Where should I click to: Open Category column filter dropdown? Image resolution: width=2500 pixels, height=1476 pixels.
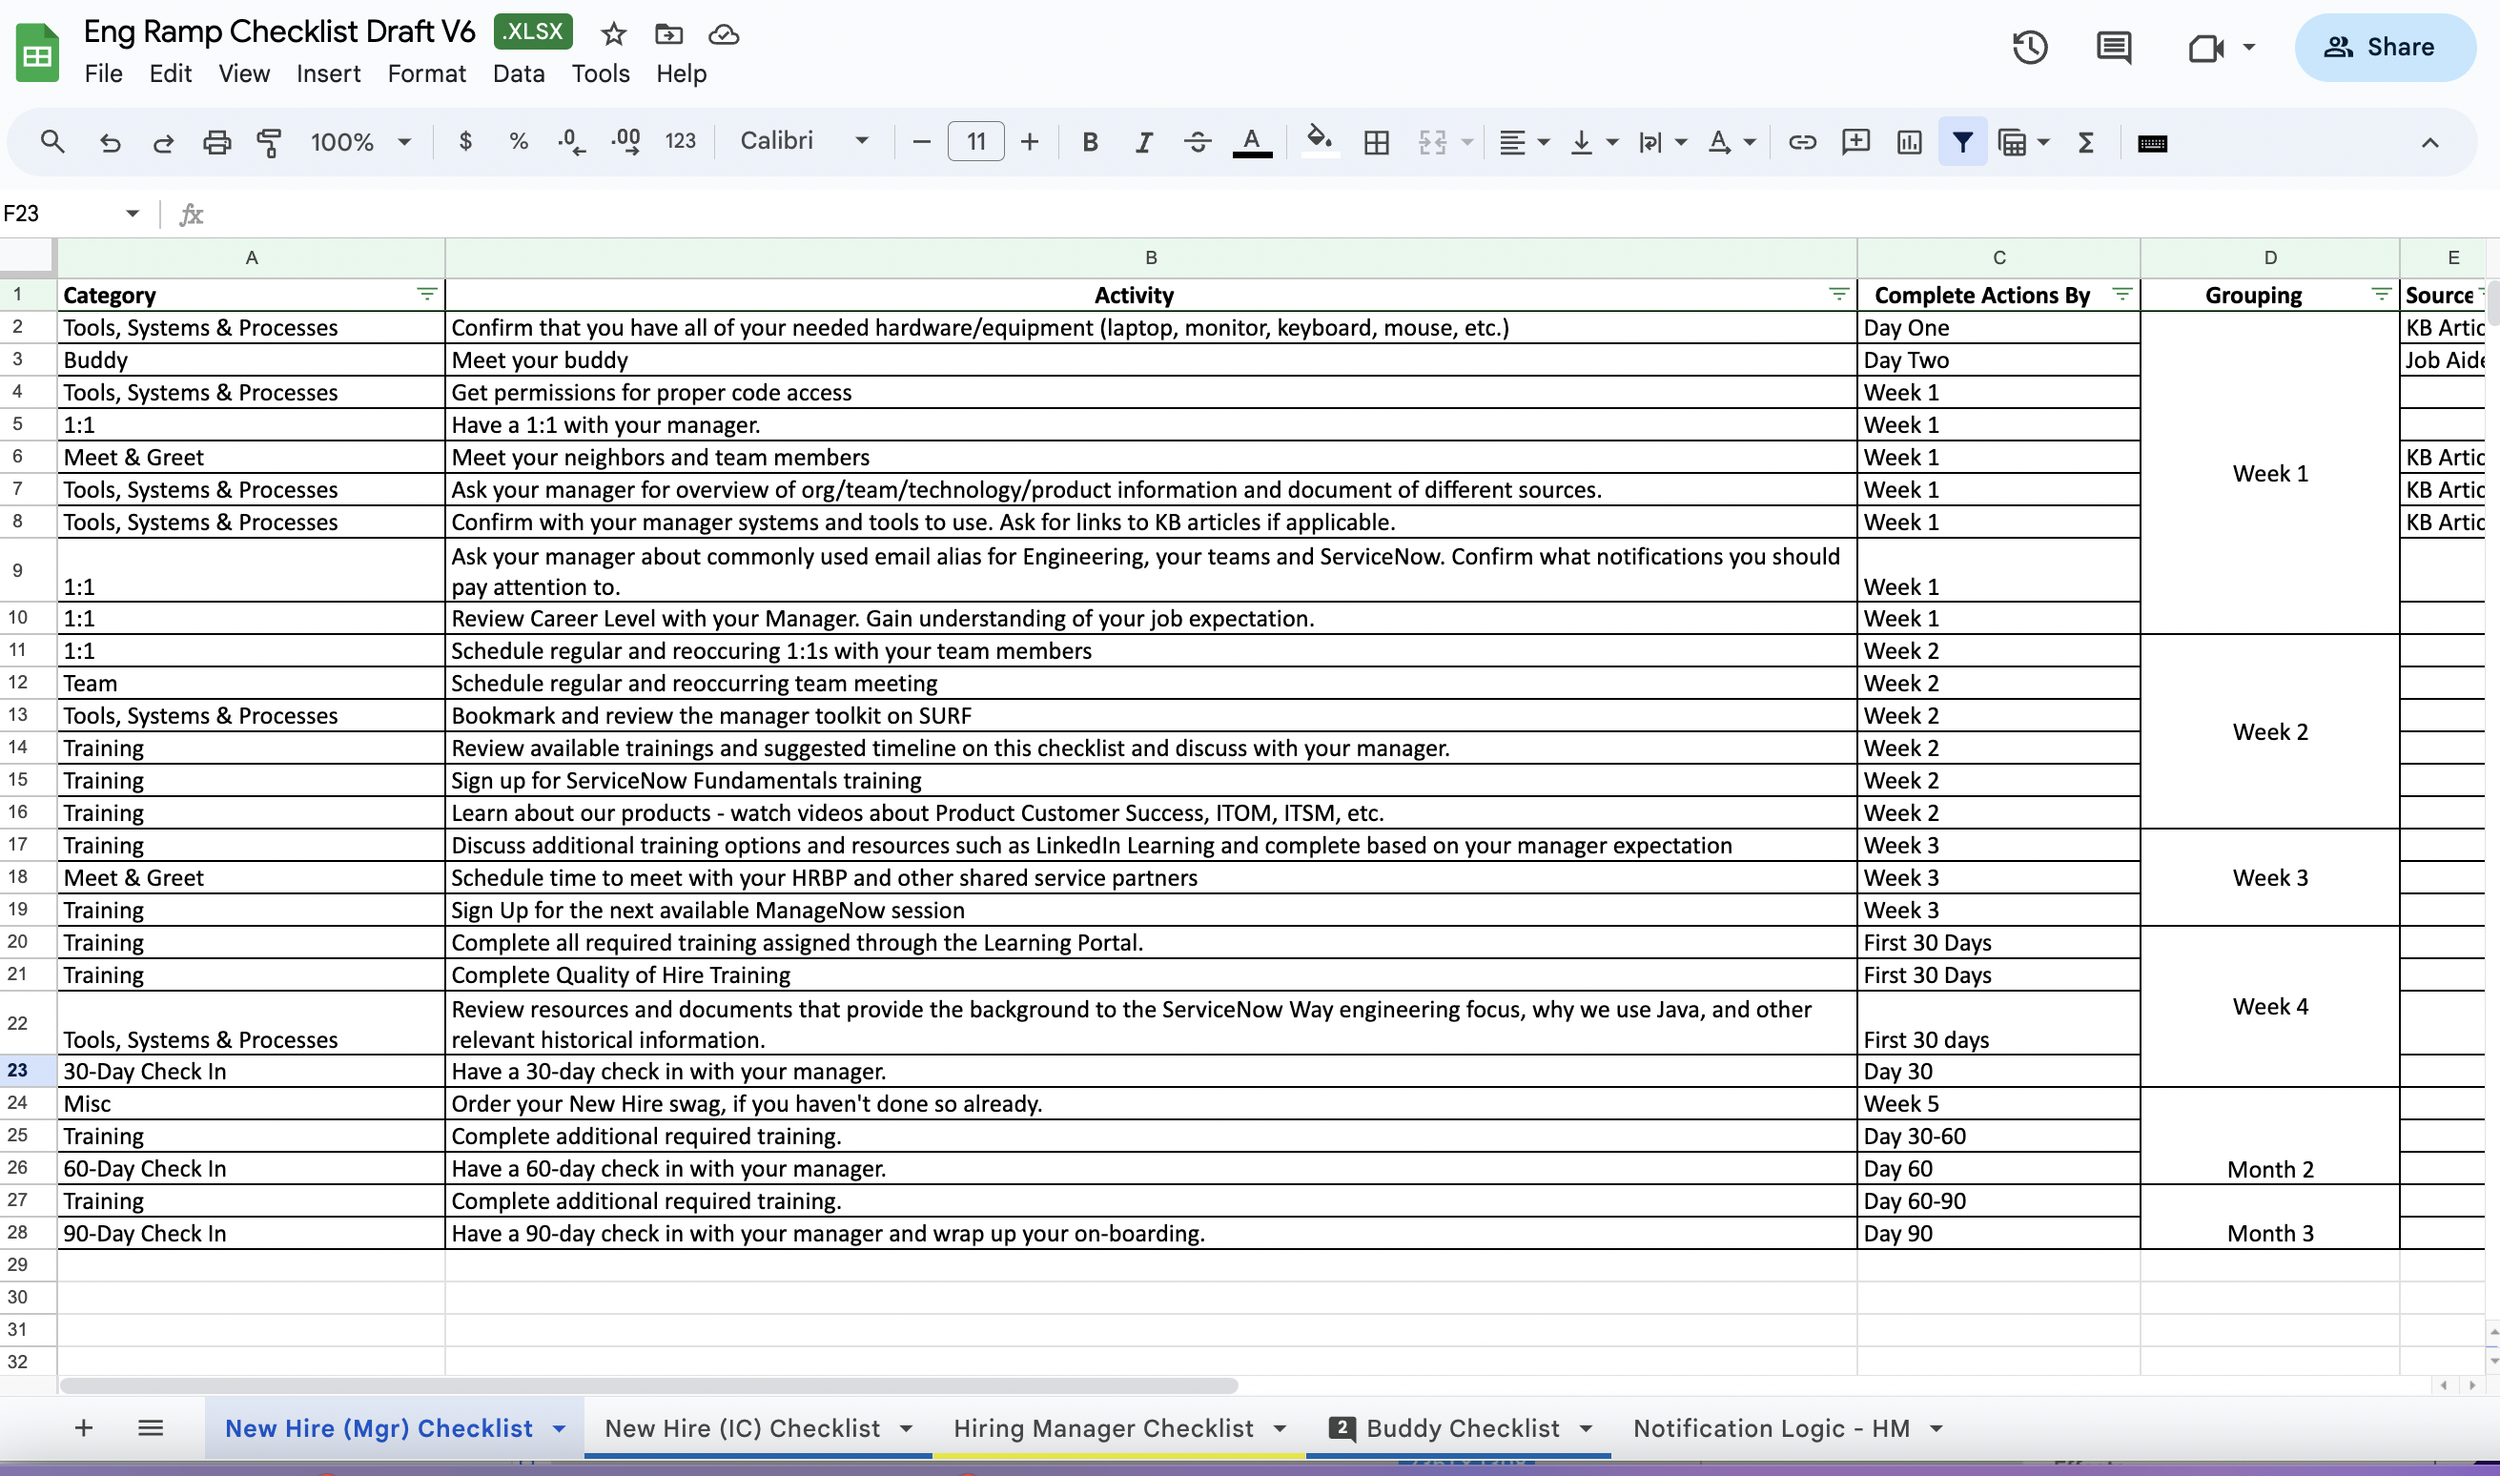pyautogui.click(x=427, y=294)
